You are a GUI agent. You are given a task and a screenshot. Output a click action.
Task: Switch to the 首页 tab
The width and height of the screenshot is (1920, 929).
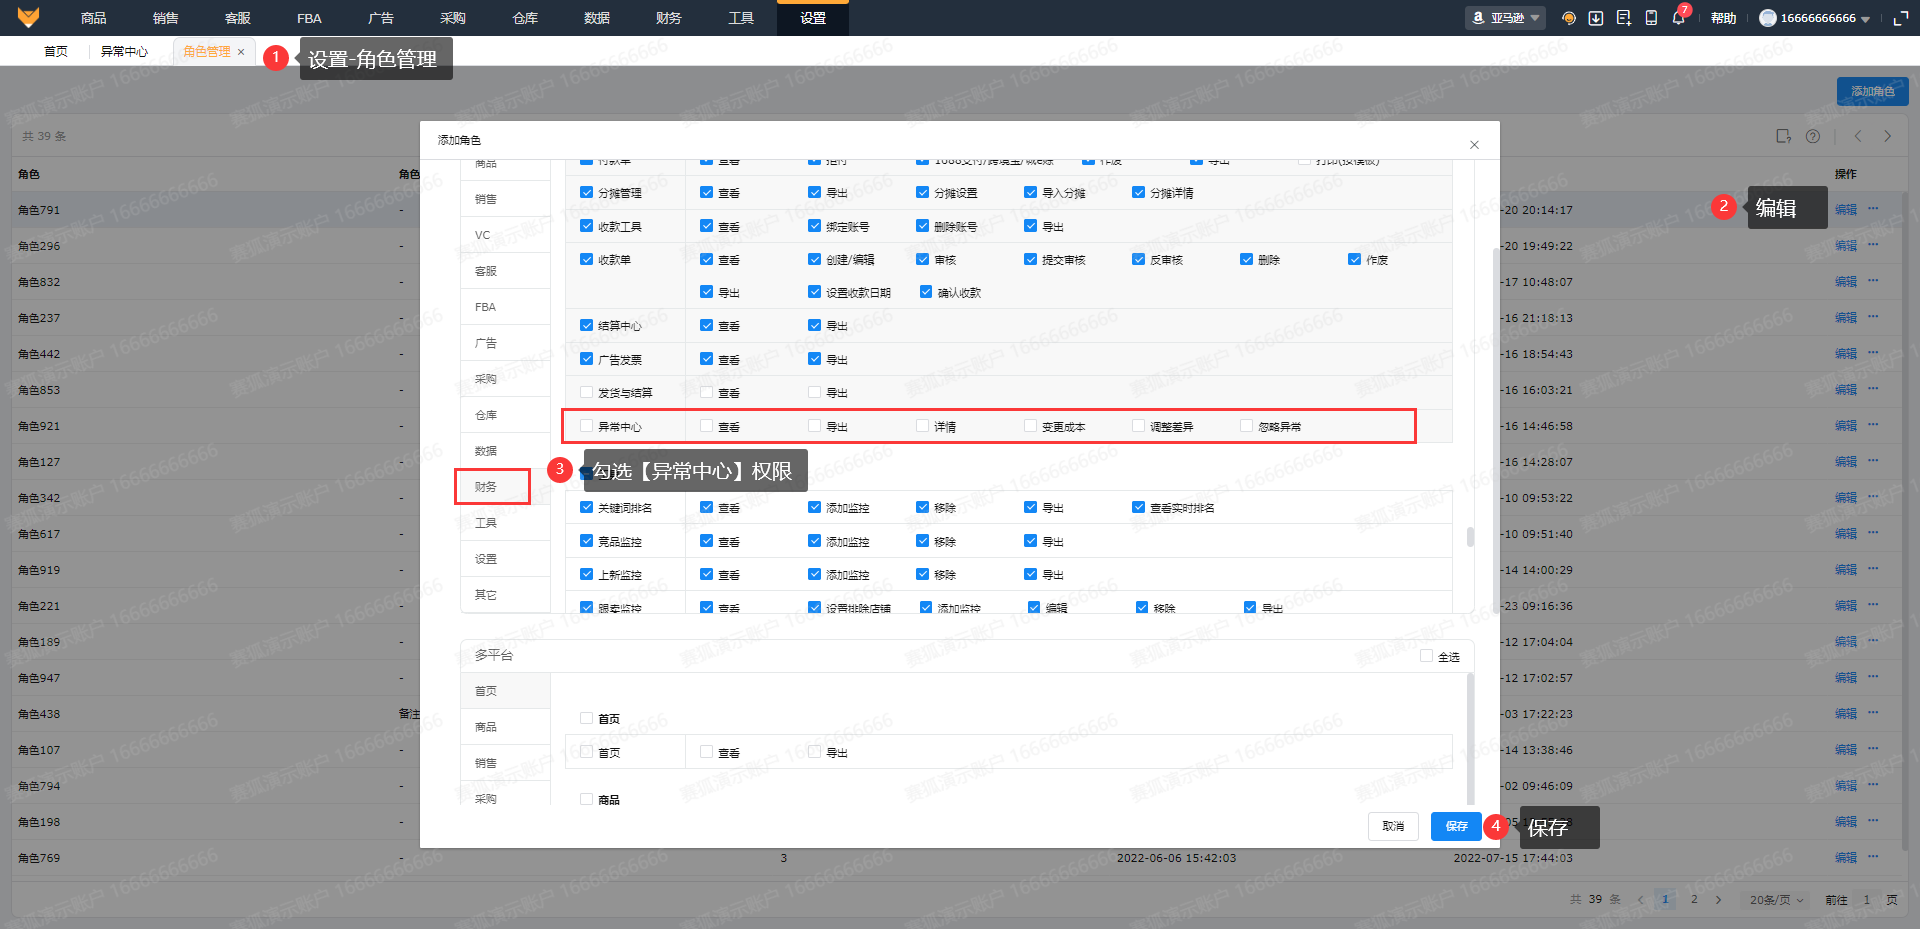pos(56,52)
